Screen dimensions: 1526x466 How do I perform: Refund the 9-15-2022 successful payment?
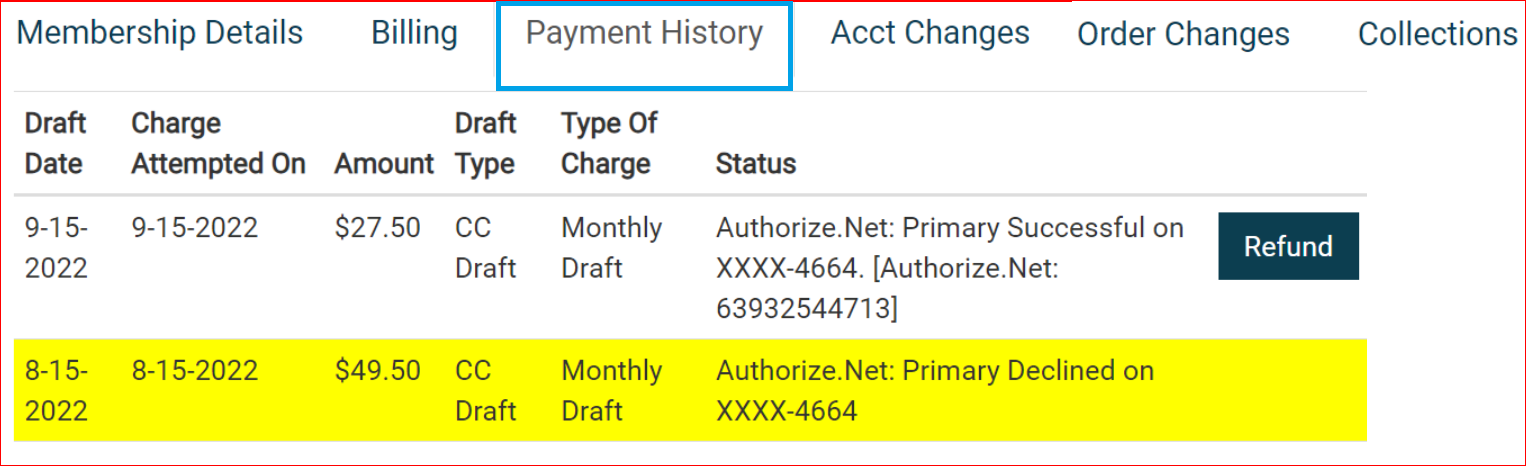[x=1288, y=246]
